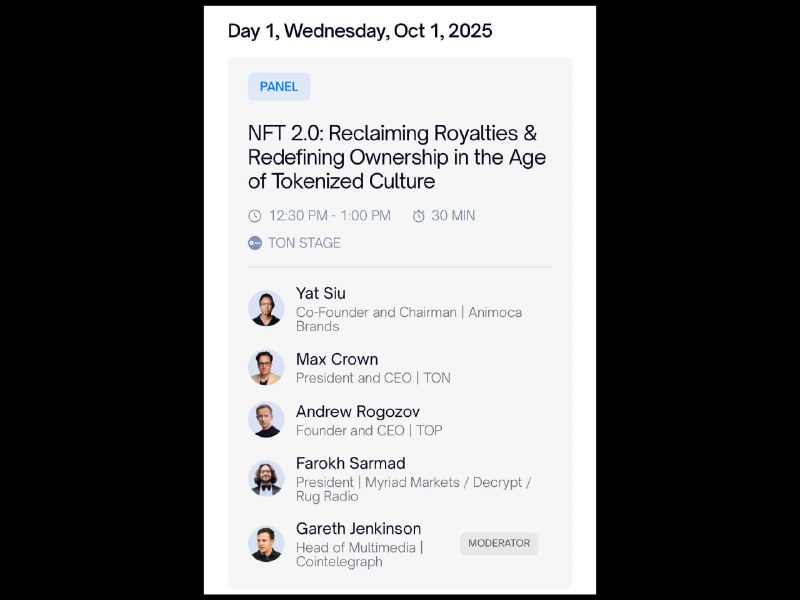Open Max Crown's avatar
The image size is (800, 600).
[266, 367]
